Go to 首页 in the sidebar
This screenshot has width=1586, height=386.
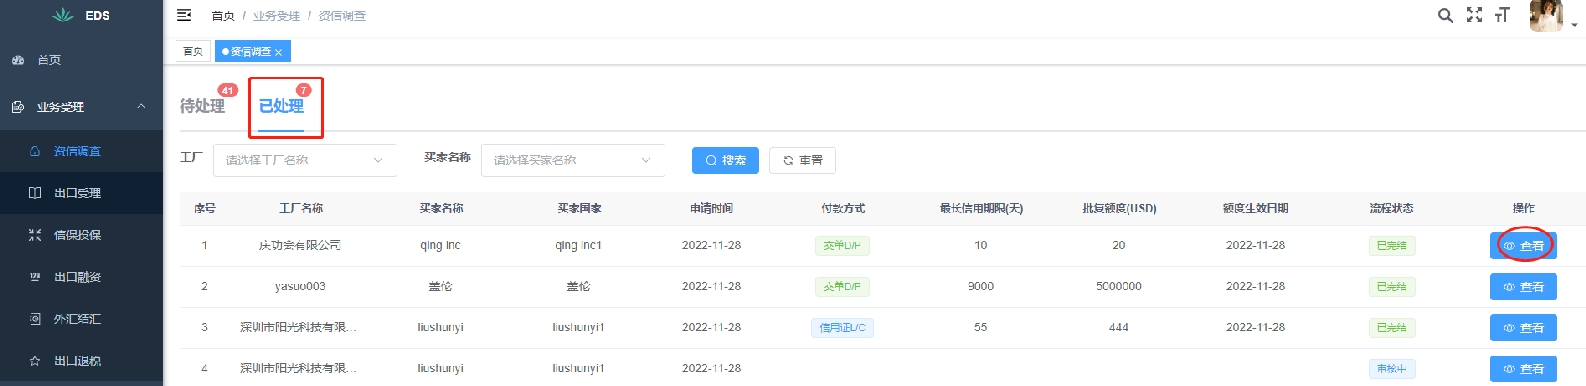[x=81, y=60]
